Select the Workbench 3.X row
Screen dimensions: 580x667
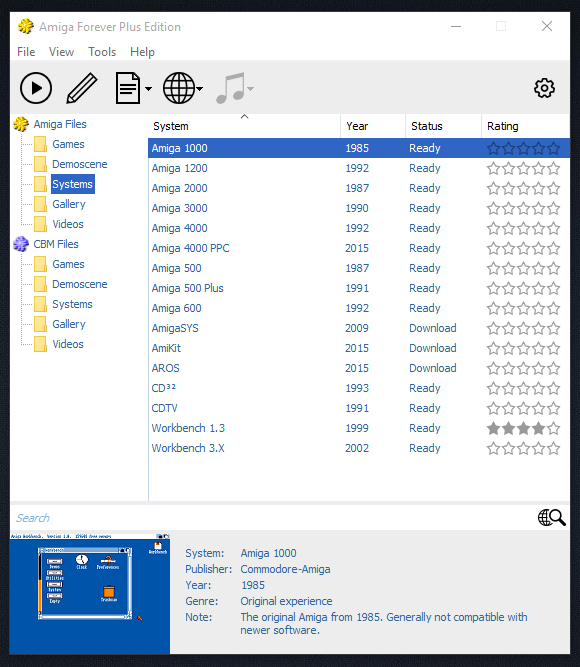359,448
